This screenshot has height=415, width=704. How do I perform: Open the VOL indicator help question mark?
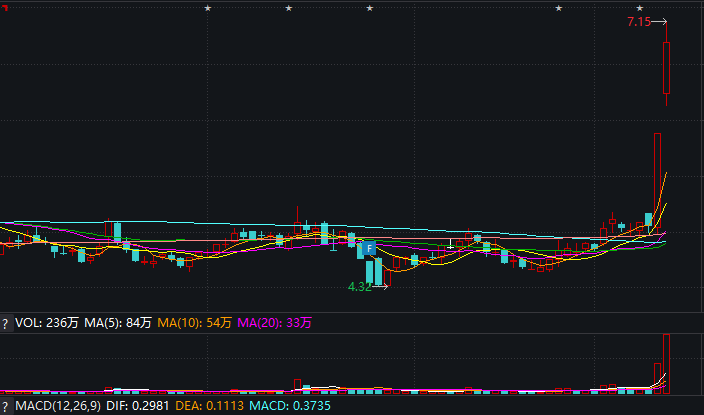(5, 323)
